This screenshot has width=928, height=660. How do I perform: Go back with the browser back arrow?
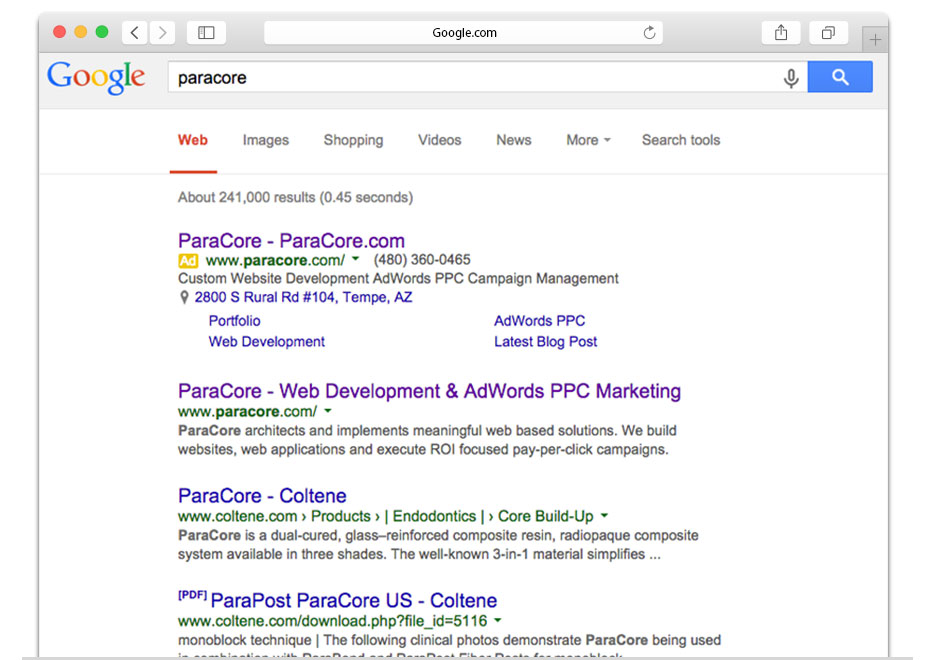(135, 33)
